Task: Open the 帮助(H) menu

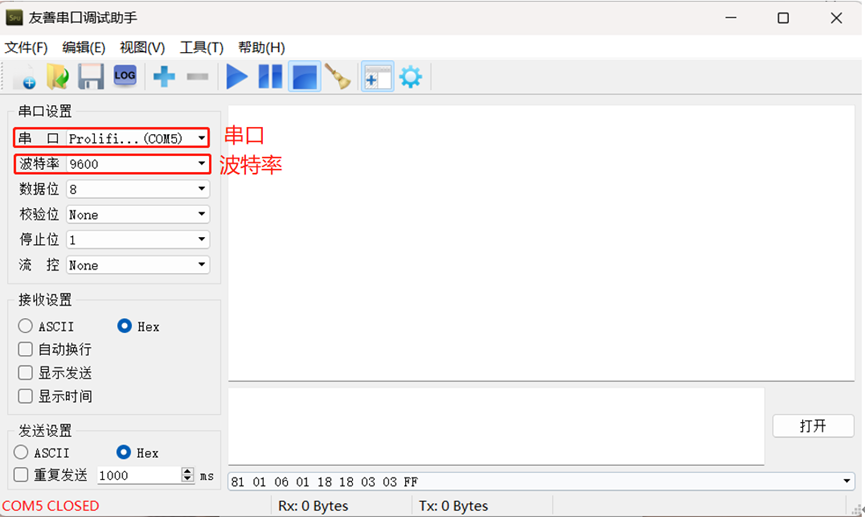Action: (x=261, y=47)
